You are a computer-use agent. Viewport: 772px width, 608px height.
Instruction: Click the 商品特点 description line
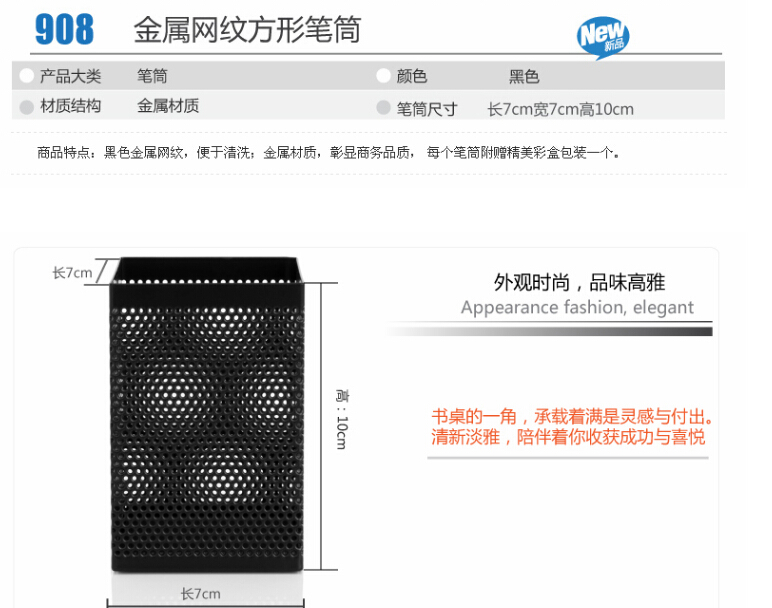coord(327,153)
